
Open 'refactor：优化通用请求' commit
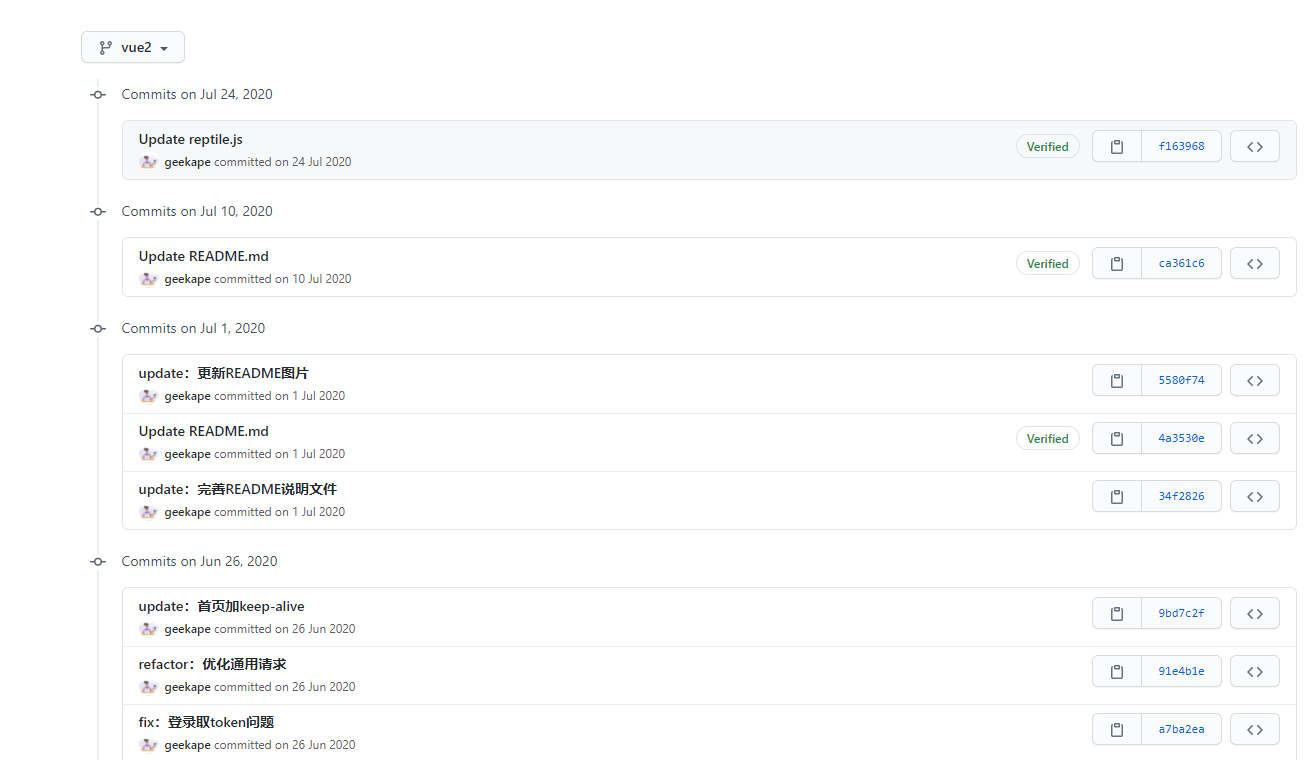pos(212,664)
